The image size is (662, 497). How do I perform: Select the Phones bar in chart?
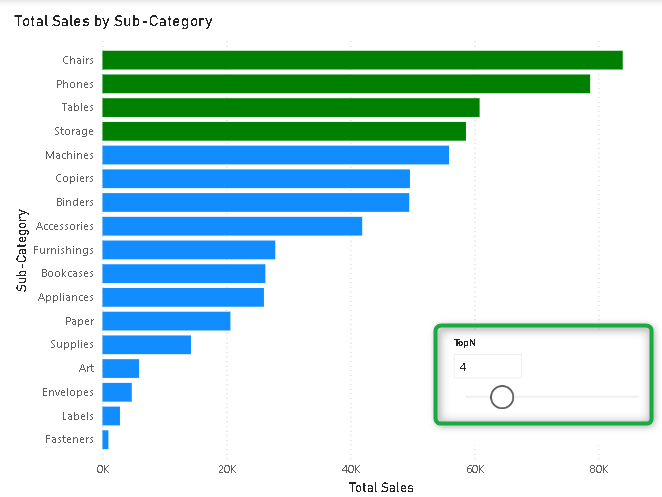pyautogui.click(x=346, y=84)
